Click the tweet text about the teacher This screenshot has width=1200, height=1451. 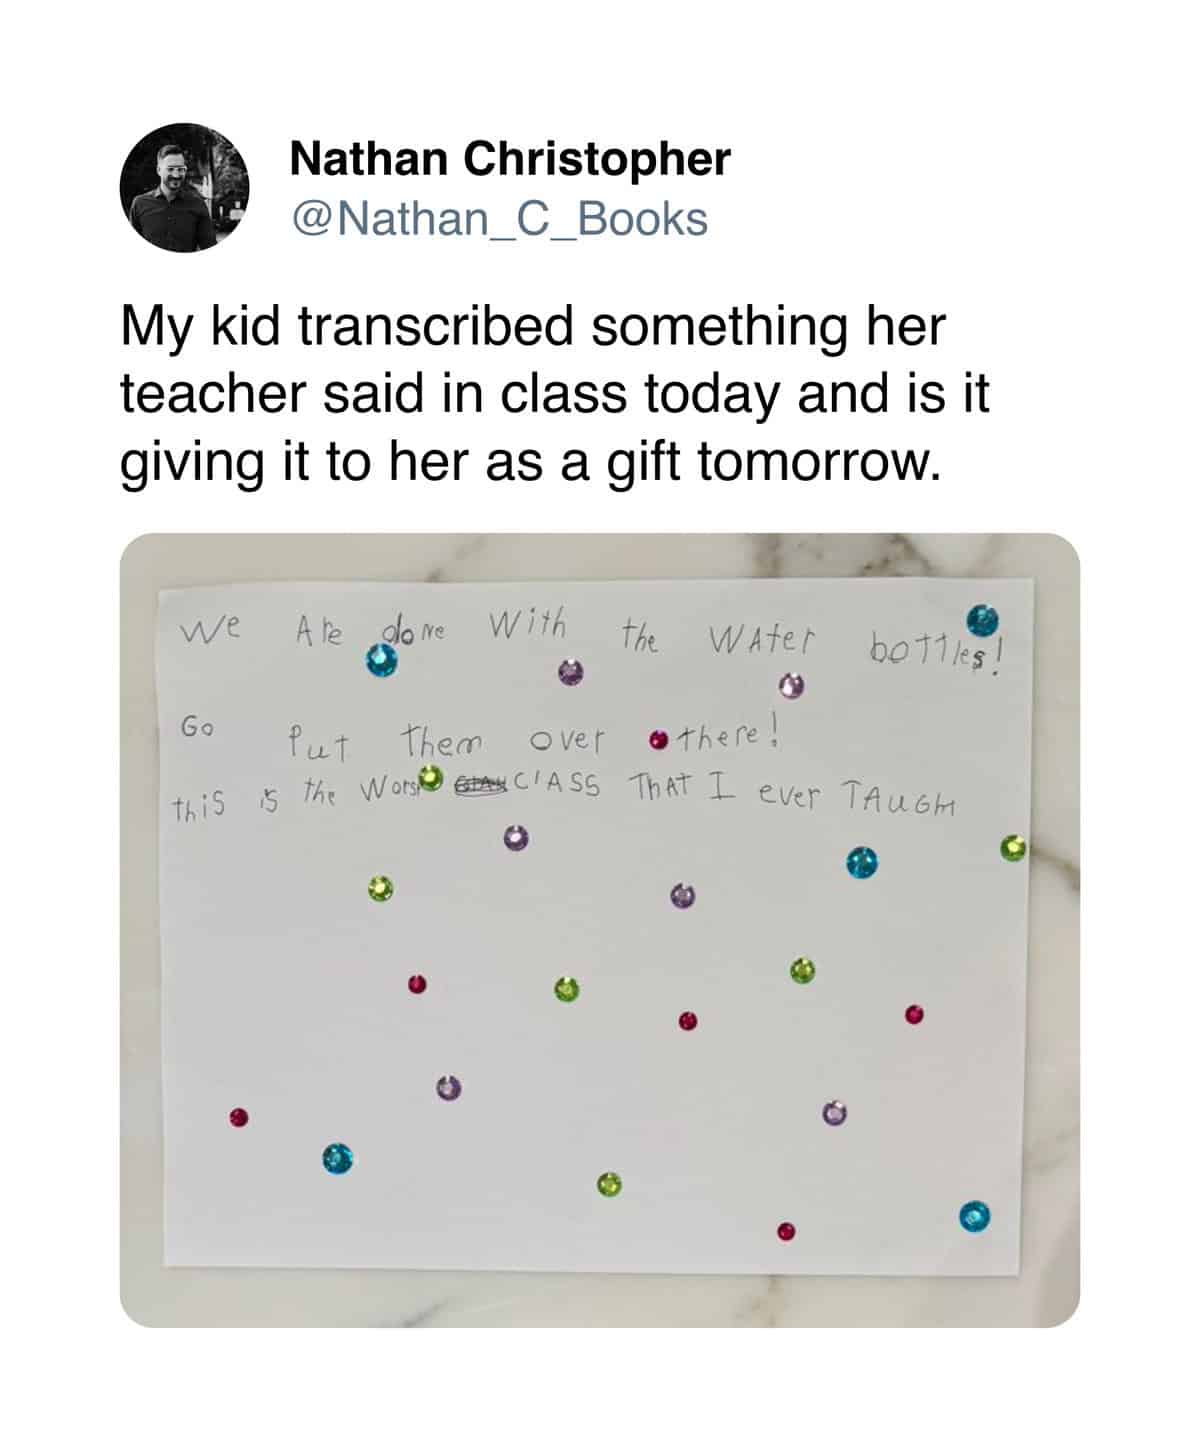click(554, 393)
